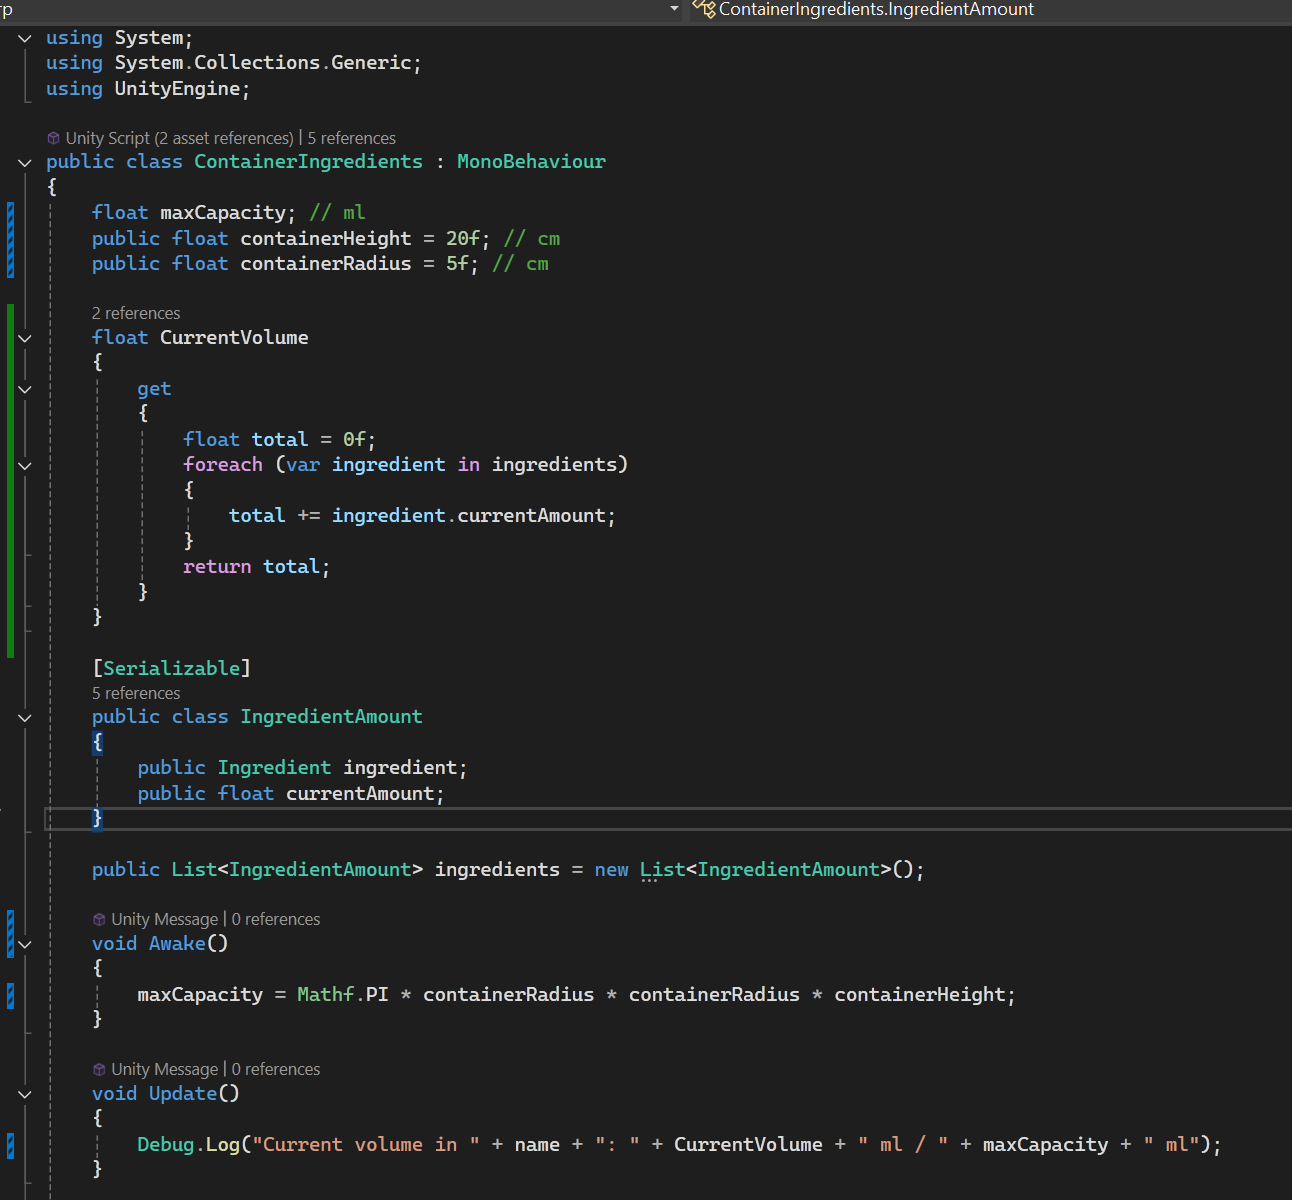Screen dimensions: 1292x1200
Task: Click the Unity icon beside Unity Script CodeLens
Action: [x=54, y=138]
